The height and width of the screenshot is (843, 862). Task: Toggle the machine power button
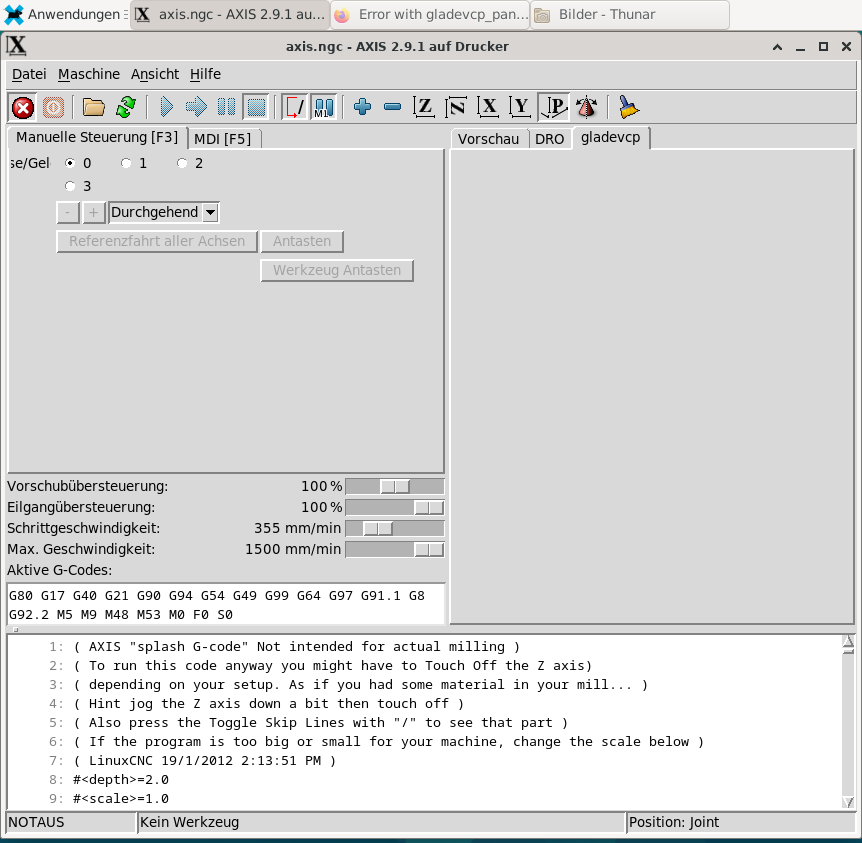[x=53, y=107]
